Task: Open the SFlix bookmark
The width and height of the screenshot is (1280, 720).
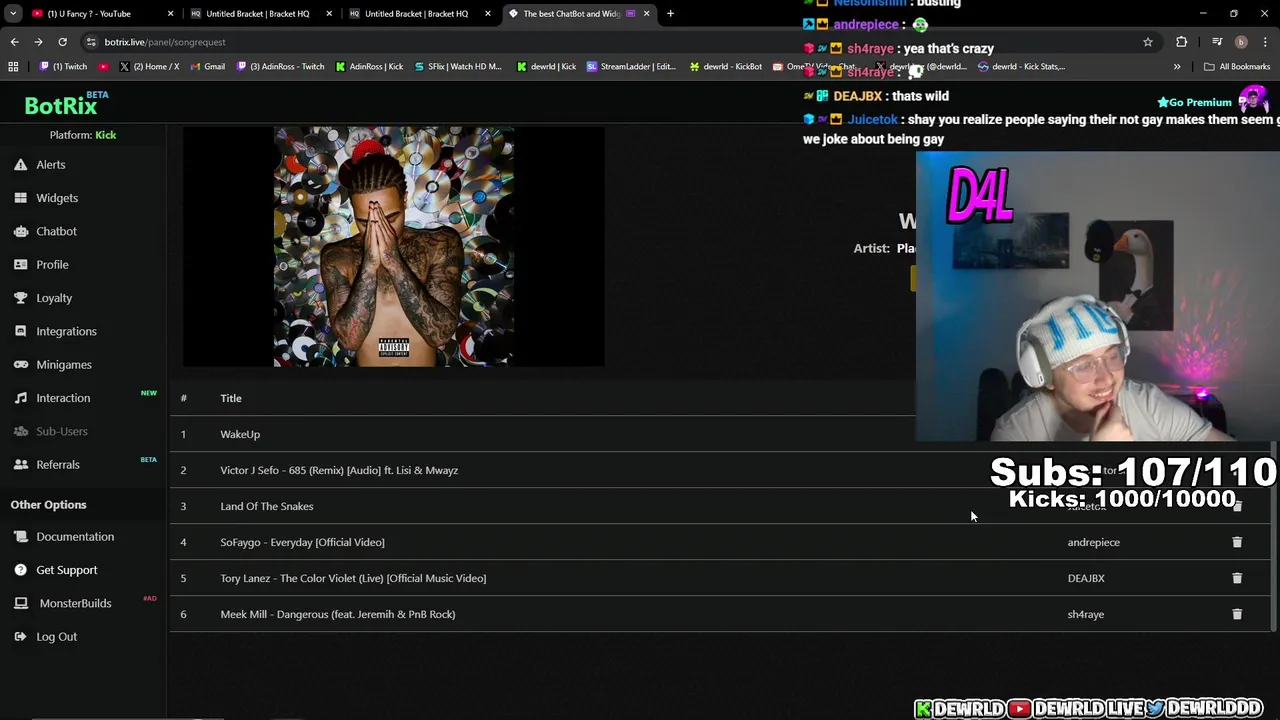Action: [x=457, y=67]
